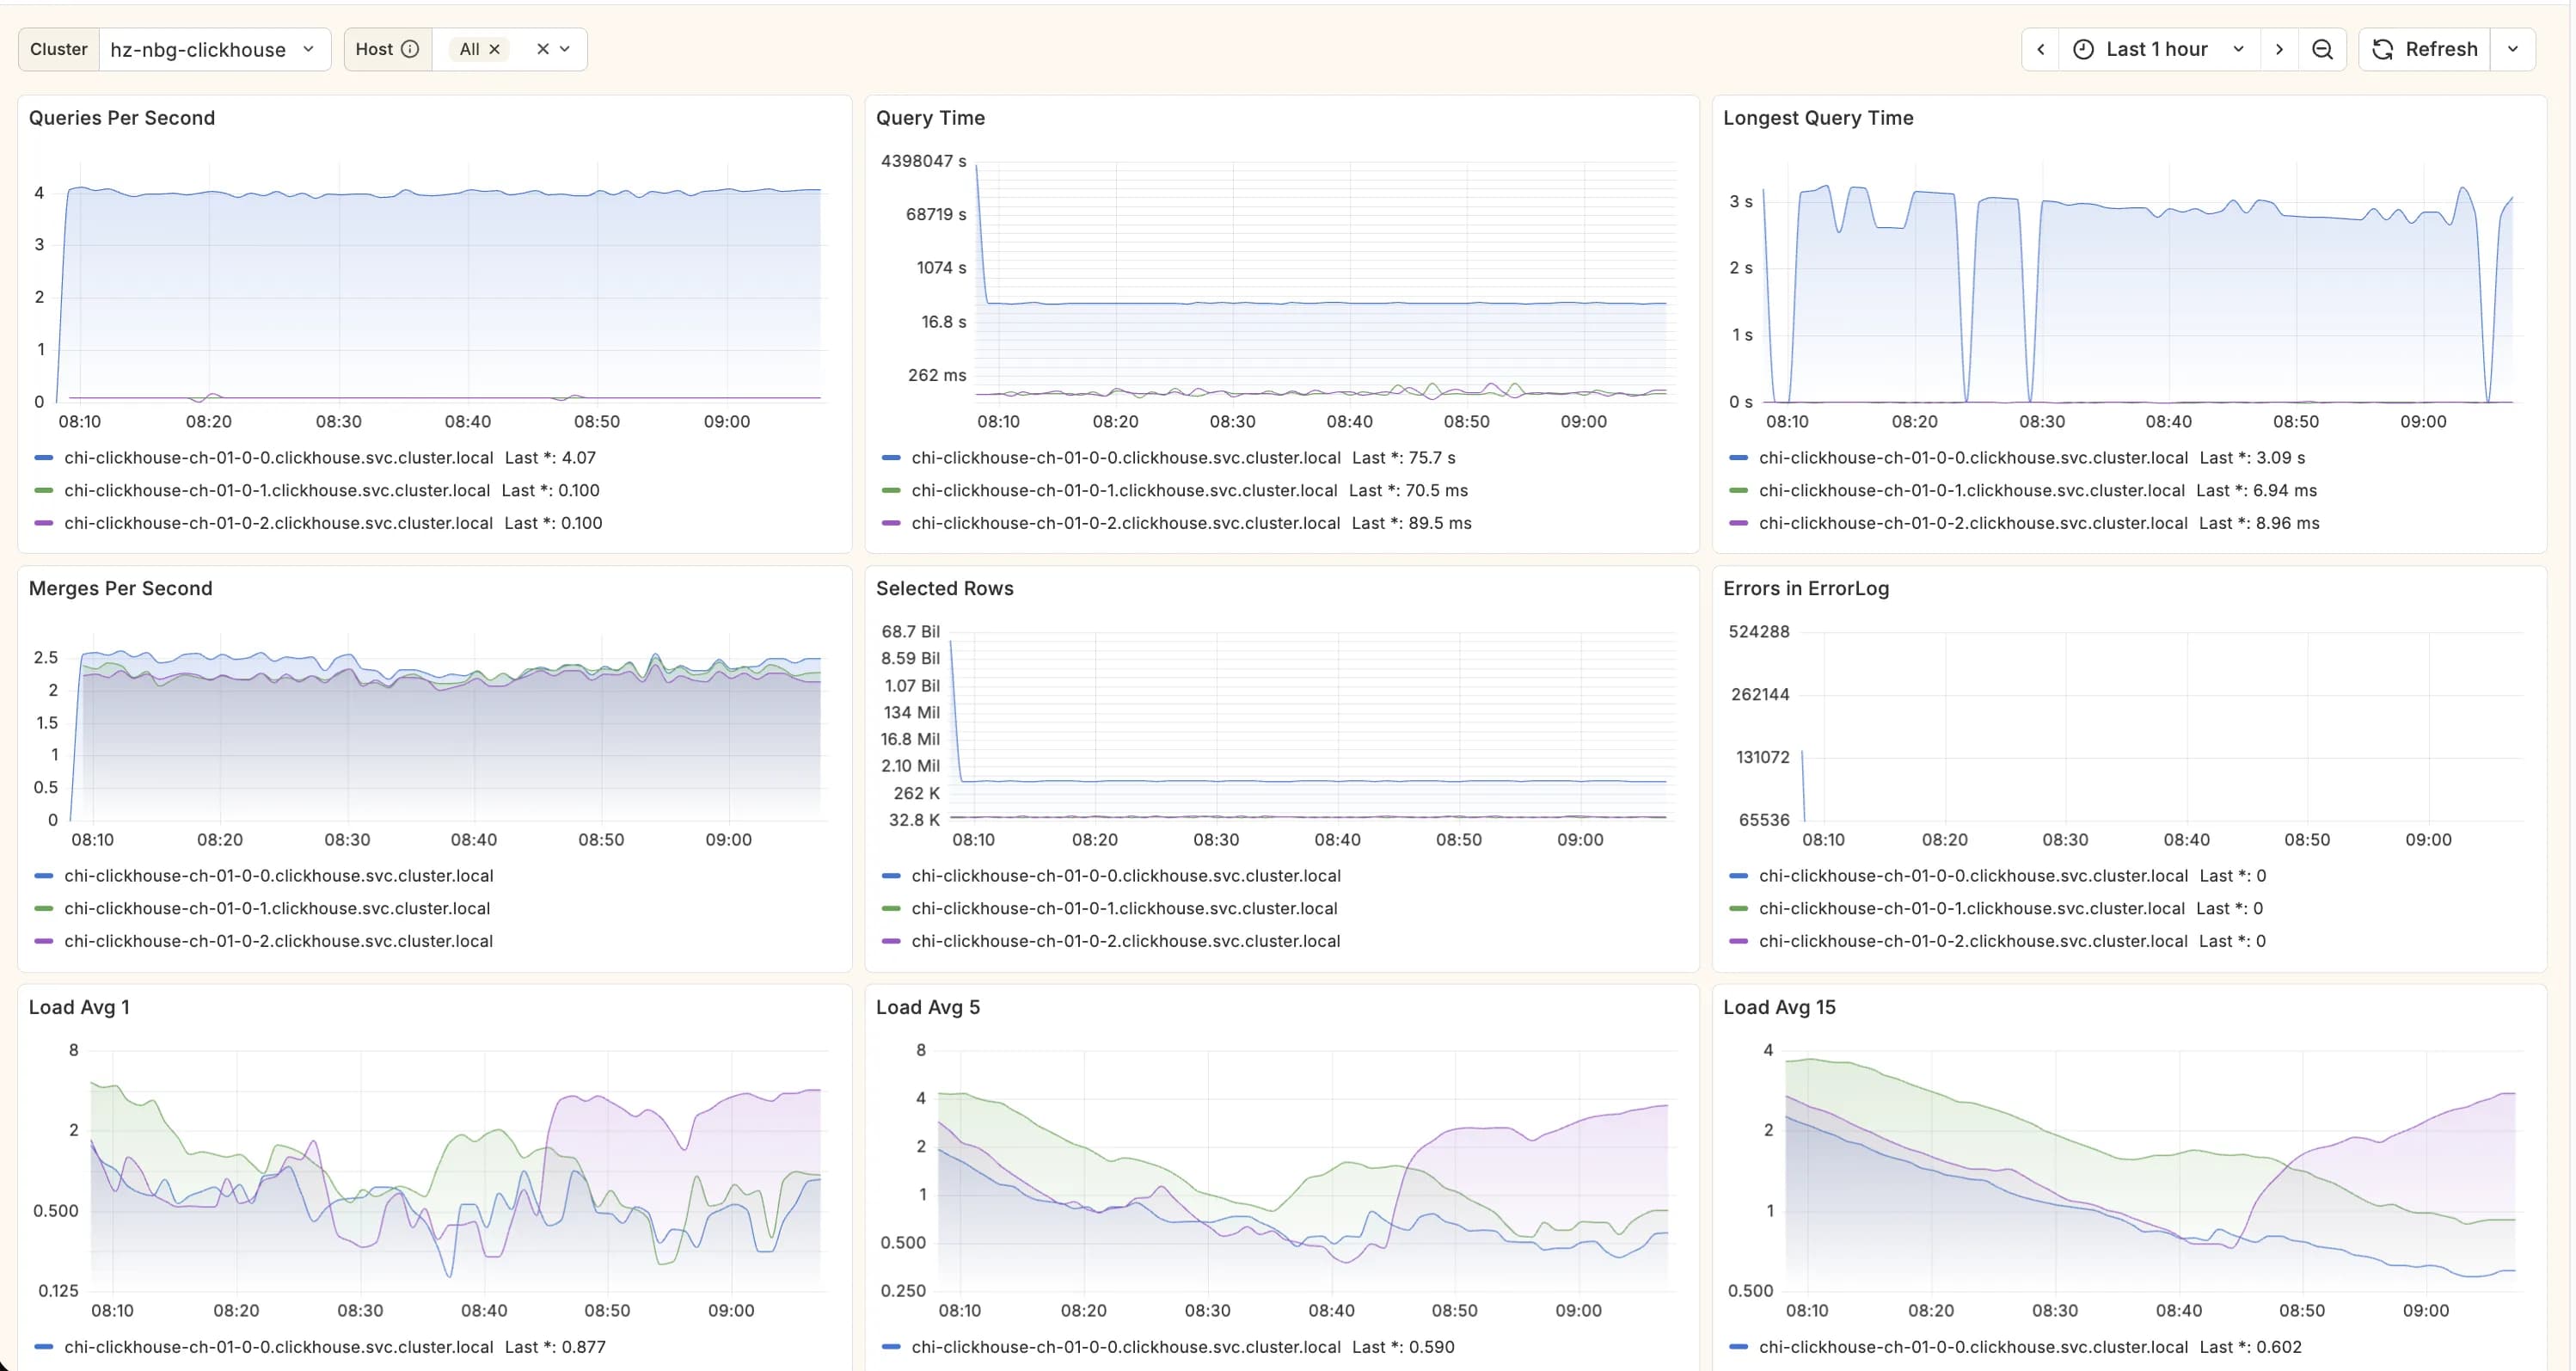
Task: Click the zoom out magnifier icon
Action: [x=2323, y=48]
